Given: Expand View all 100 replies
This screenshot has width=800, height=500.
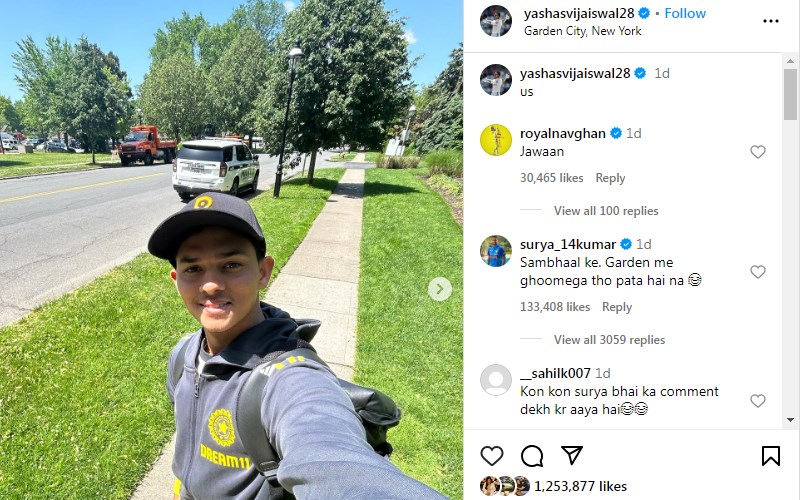Looking at the screenshot, I should (x=606, y=211).
